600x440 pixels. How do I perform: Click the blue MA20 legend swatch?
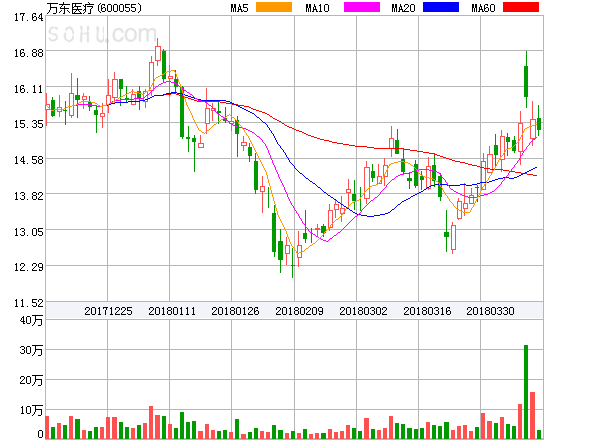point(441,7)
